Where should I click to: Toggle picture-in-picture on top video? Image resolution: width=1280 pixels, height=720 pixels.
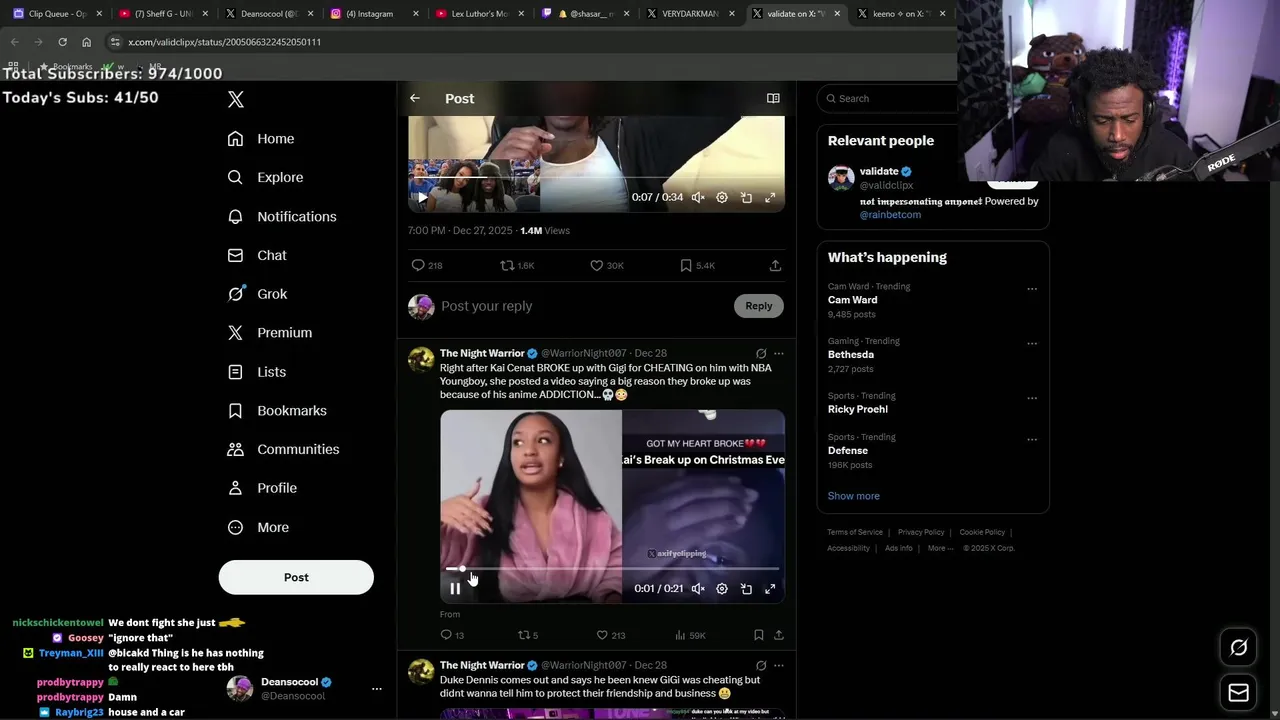pyautogui.click(x=746, y=197)
